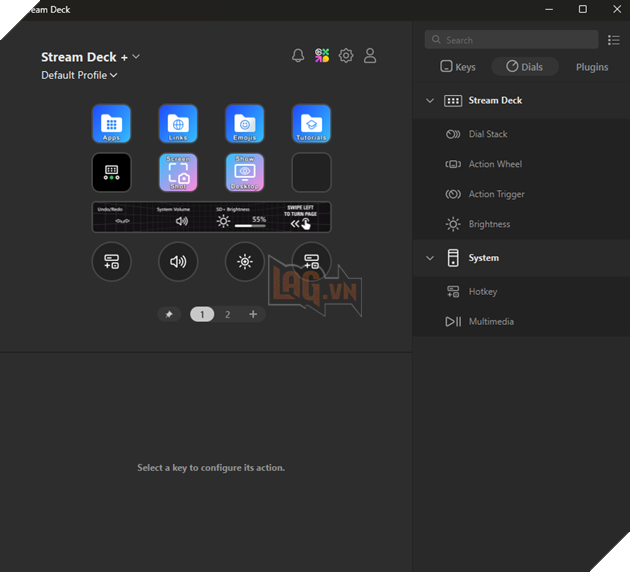Collapse the Stream Deck category

click(430, 100)
